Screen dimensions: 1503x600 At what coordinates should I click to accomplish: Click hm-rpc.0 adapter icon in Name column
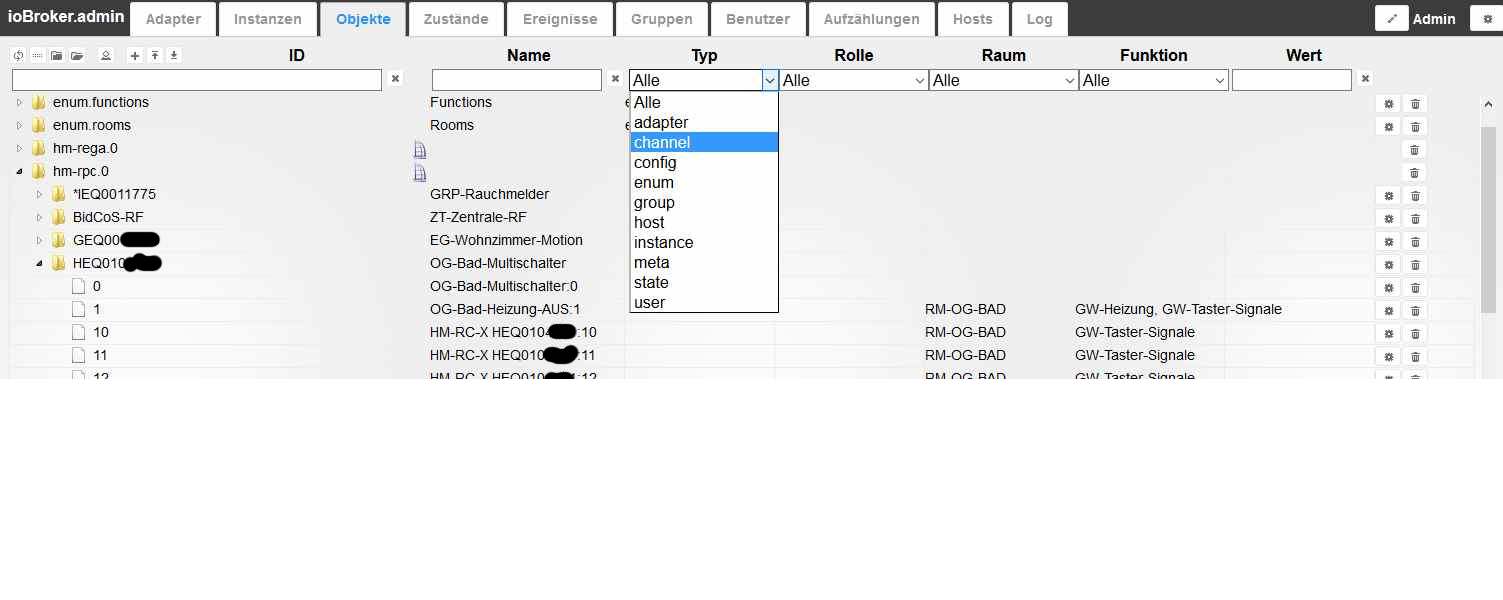[x=420, y=172]
